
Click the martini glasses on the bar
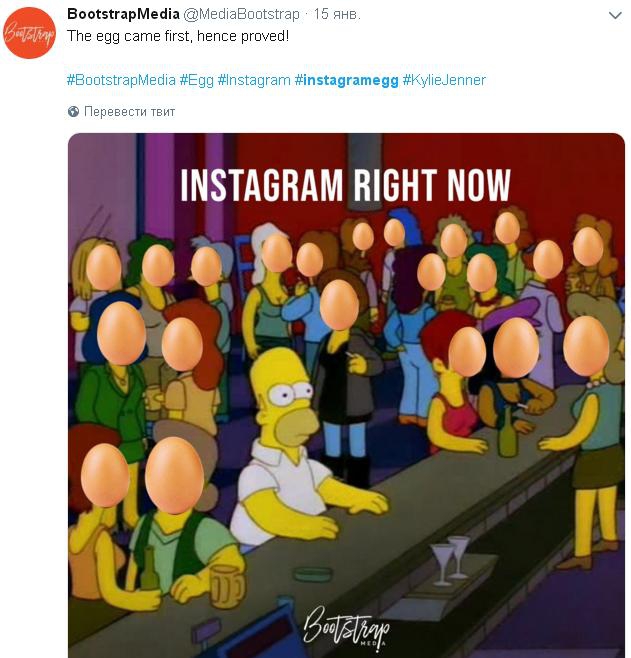pyautogui.click(x=447, y=558)
